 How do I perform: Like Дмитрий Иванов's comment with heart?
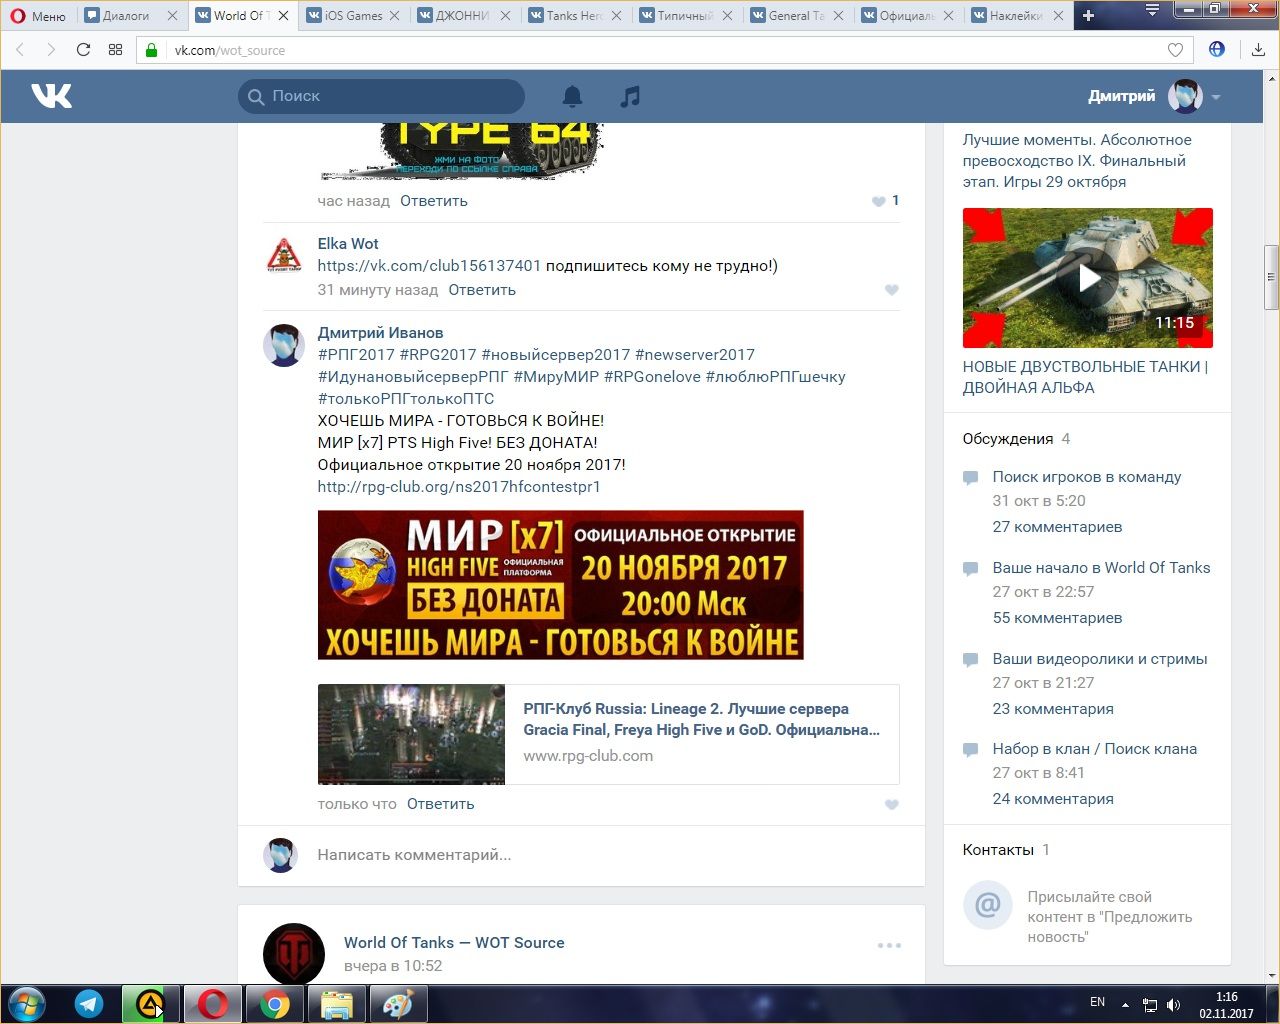(892, 805)
